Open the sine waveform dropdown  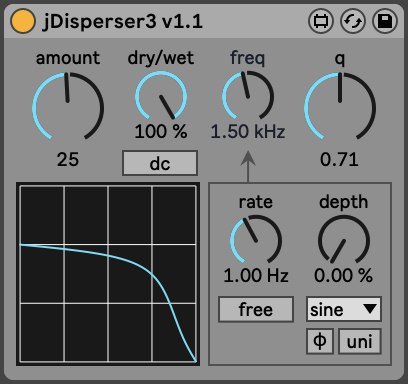(344, 309)
